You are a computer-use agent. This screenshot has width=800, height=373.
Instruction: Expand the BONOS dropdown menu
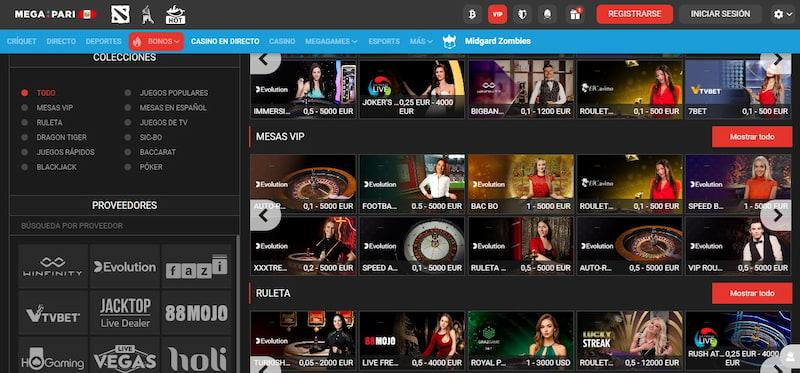coord(157,41)
